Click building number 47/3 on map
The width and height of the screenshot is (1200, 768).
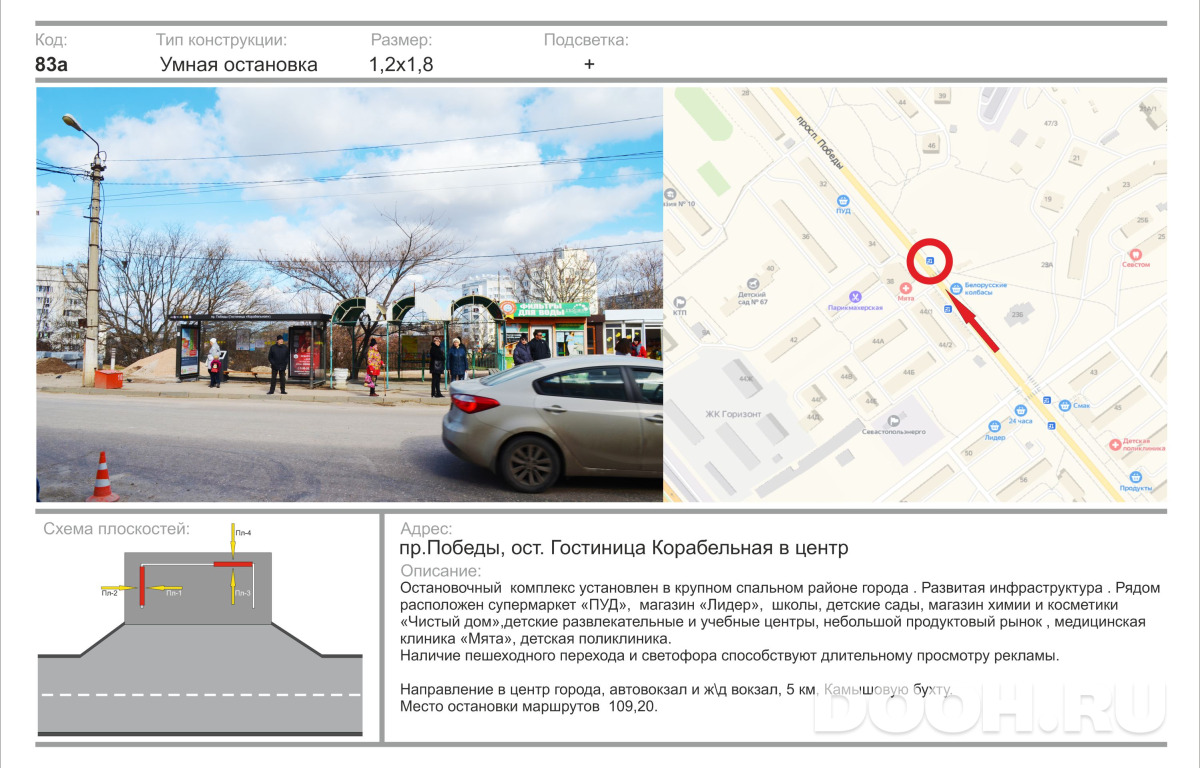coord(1050,123)
